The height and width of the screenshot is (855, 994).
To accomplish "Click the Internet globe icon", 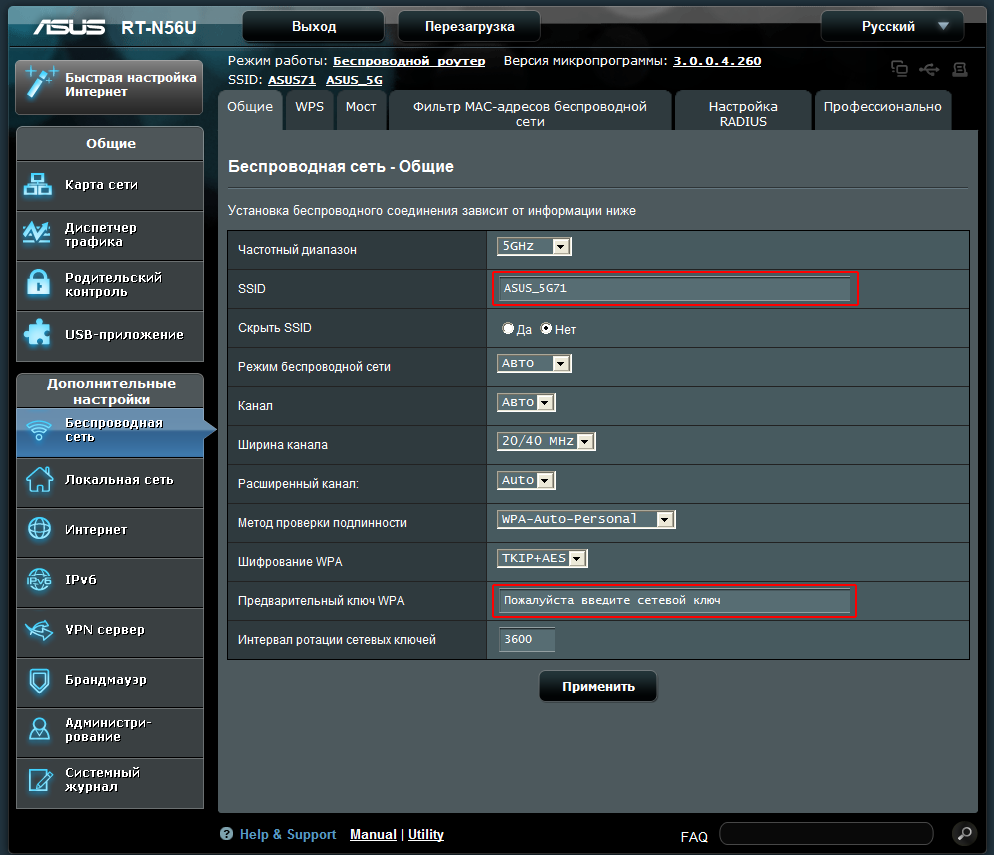I will (39, 528).
